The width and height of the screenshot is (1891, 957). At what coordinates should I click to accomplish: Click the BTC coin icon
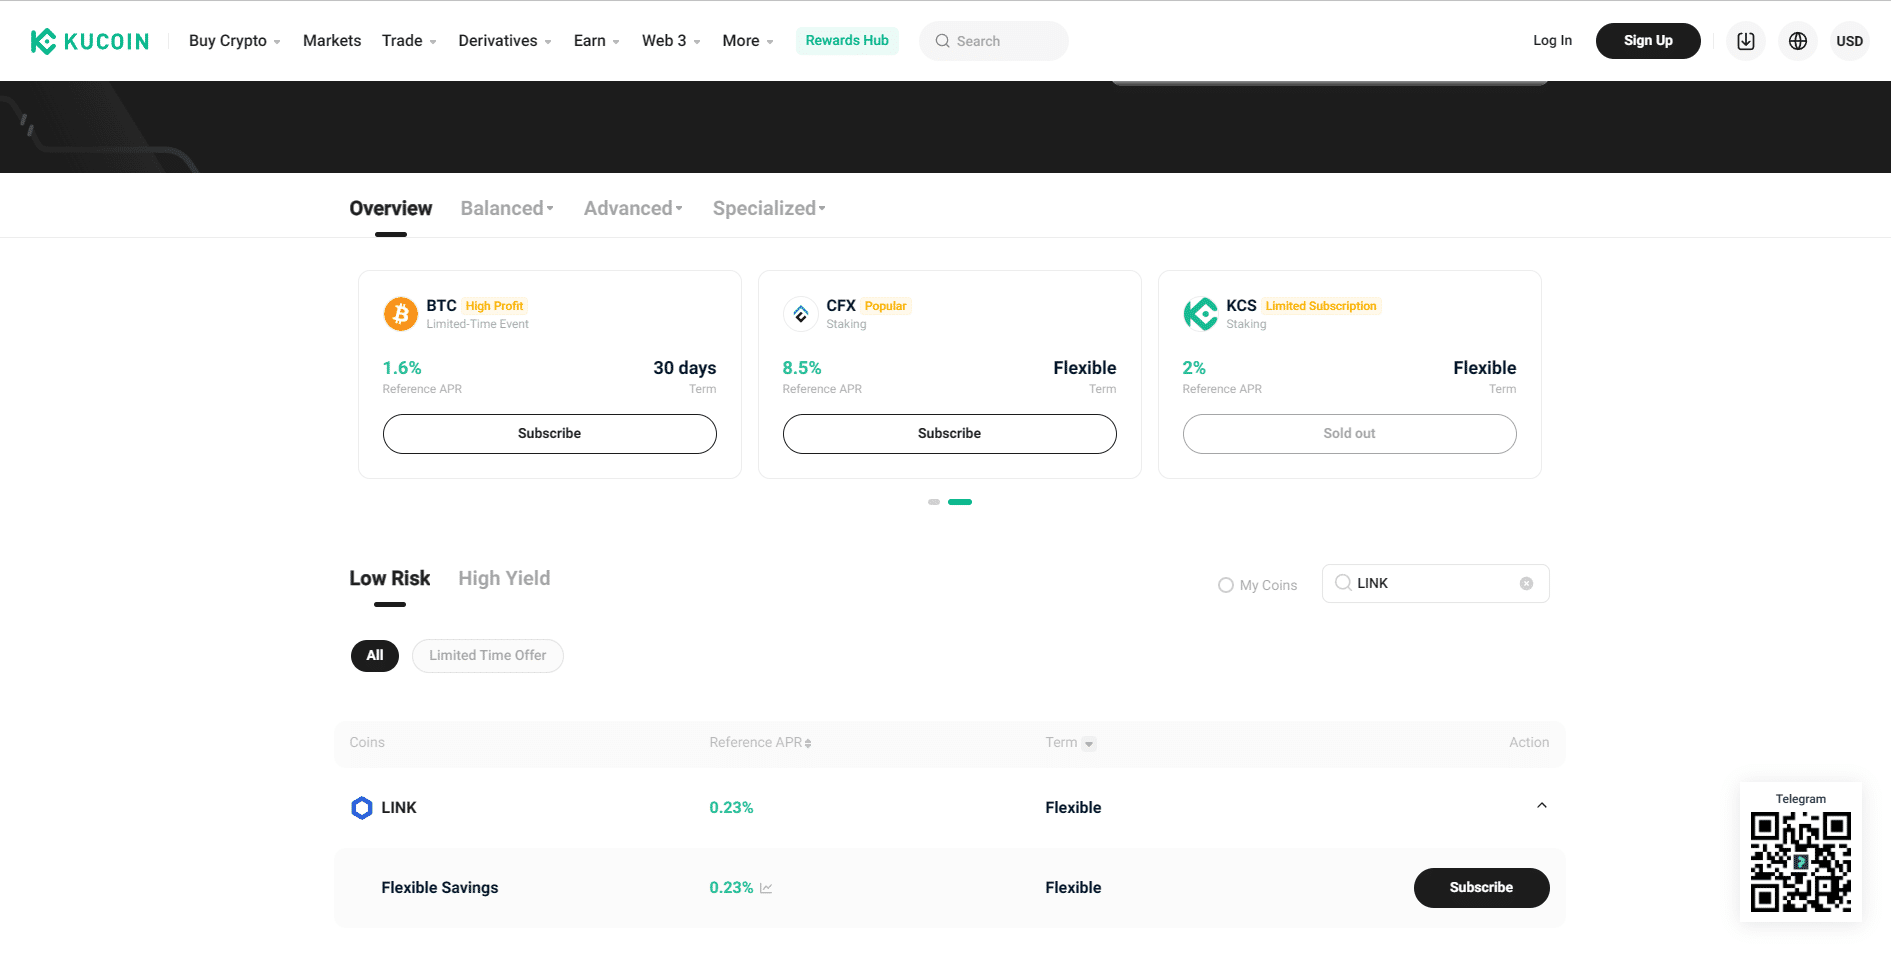click(401, 314)
